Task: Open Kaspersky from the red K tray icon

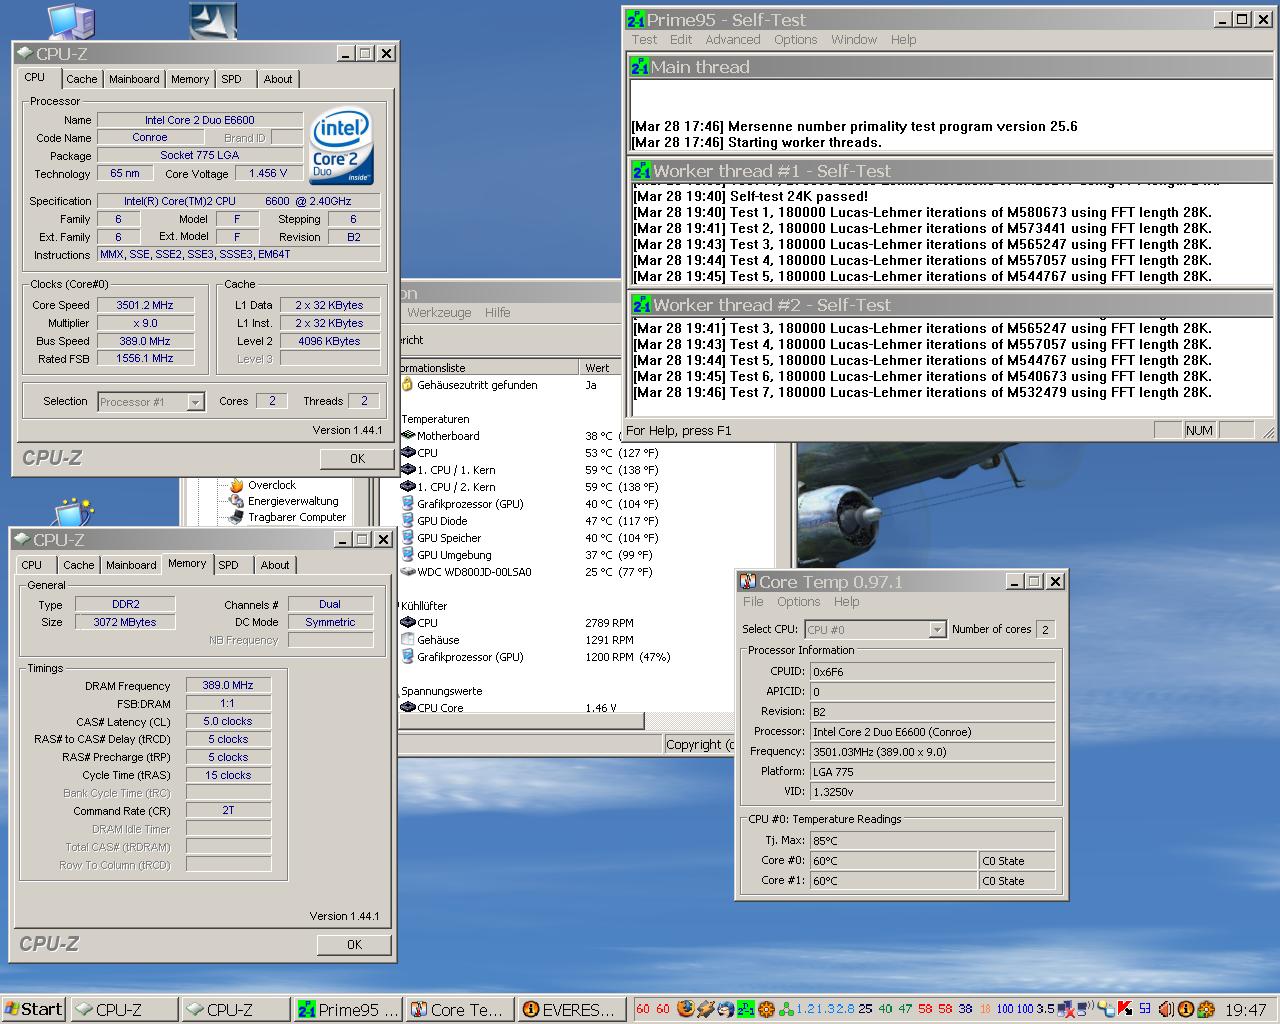Action: [x=1124, y=1009]
